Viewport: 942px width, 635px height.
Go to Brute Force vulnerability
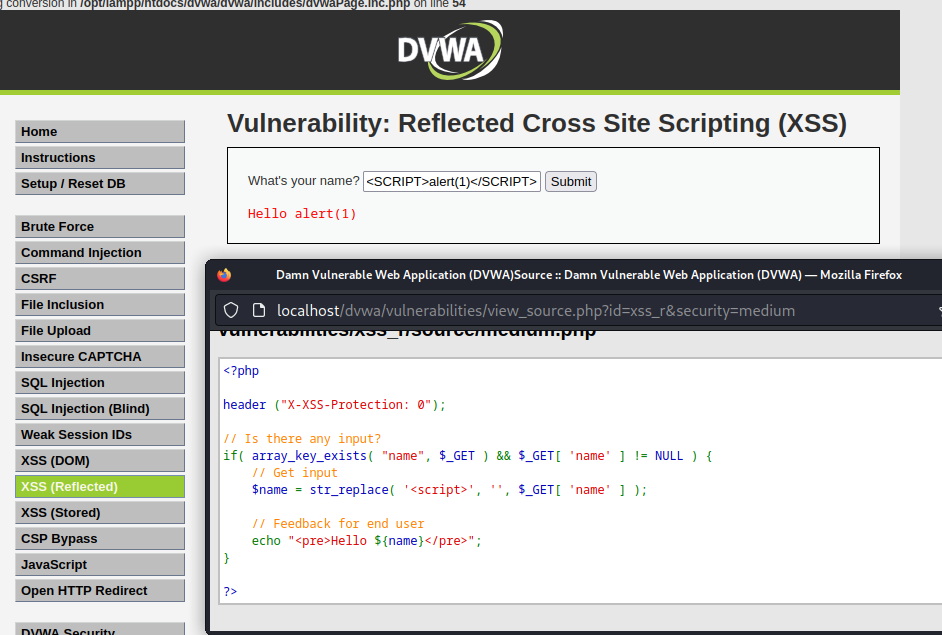coord(100,226)
